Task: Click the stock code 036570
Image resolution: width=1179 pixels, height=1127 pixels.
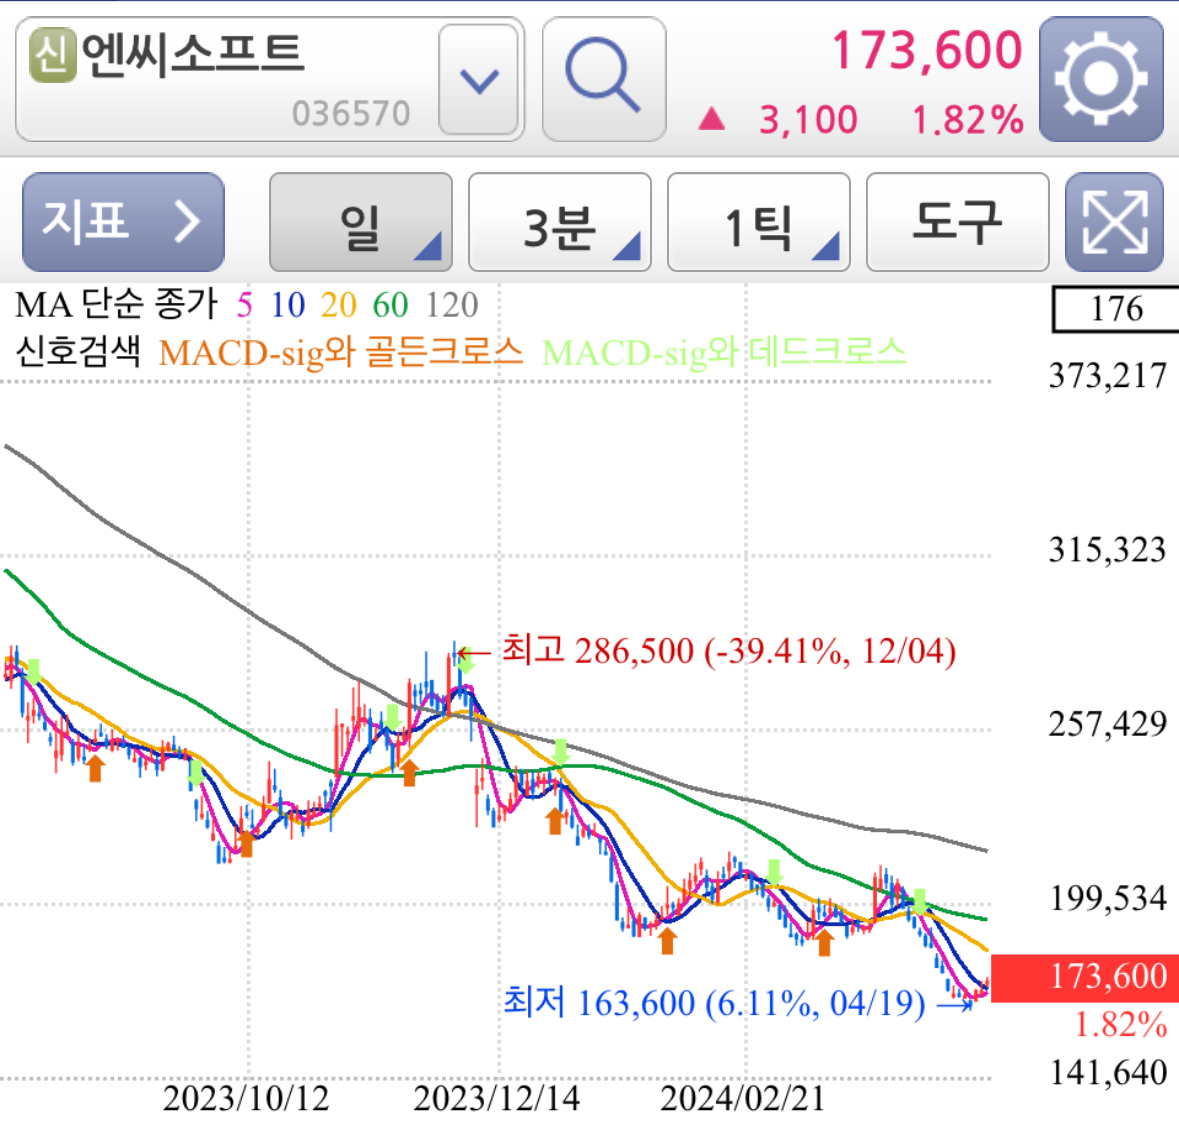Action: 351,114
